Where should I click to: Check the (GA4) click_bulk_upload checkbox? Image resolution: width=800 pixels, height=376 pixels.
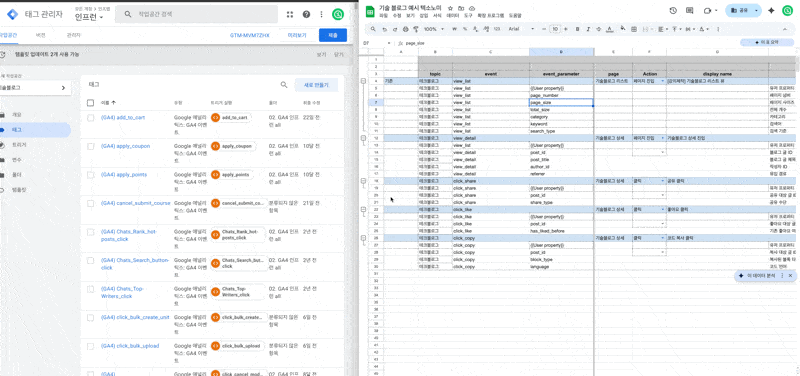click(90, 346)
